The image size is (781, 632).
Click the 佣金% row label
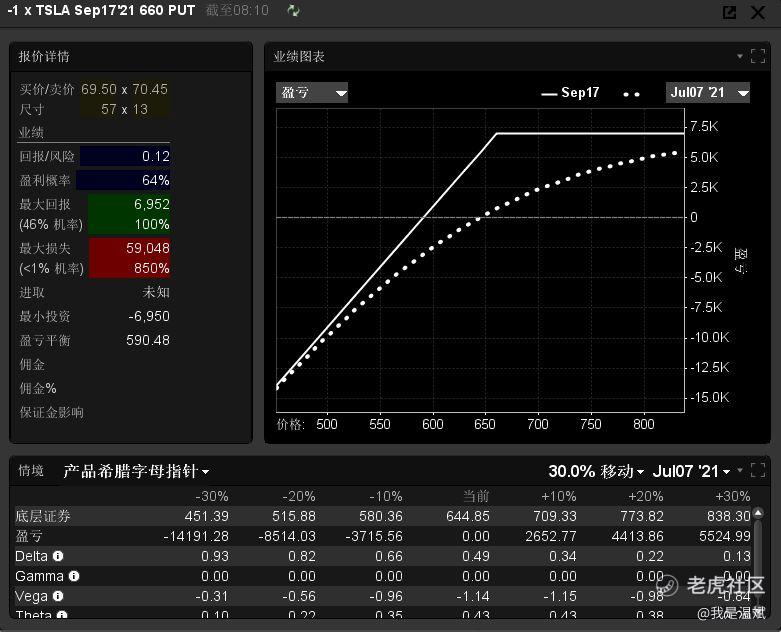(38, 388)
